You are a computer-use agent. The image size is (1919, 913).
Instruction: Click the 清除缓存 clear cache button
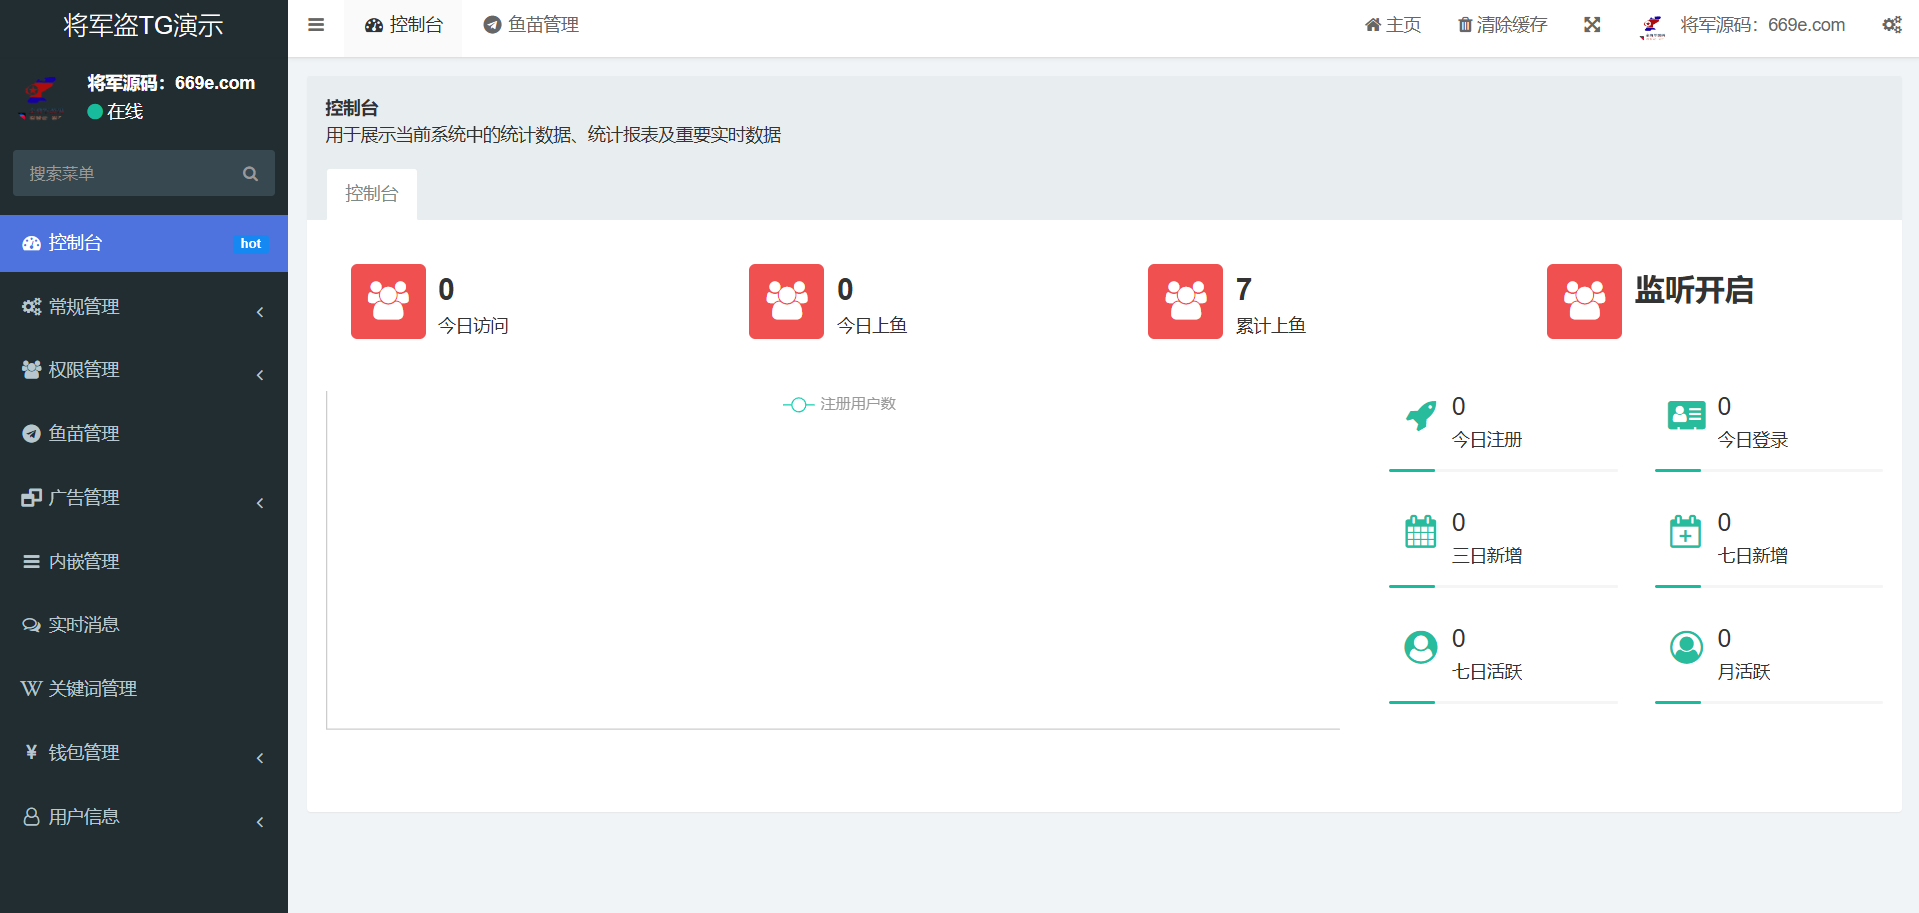tap(1502, 25)
